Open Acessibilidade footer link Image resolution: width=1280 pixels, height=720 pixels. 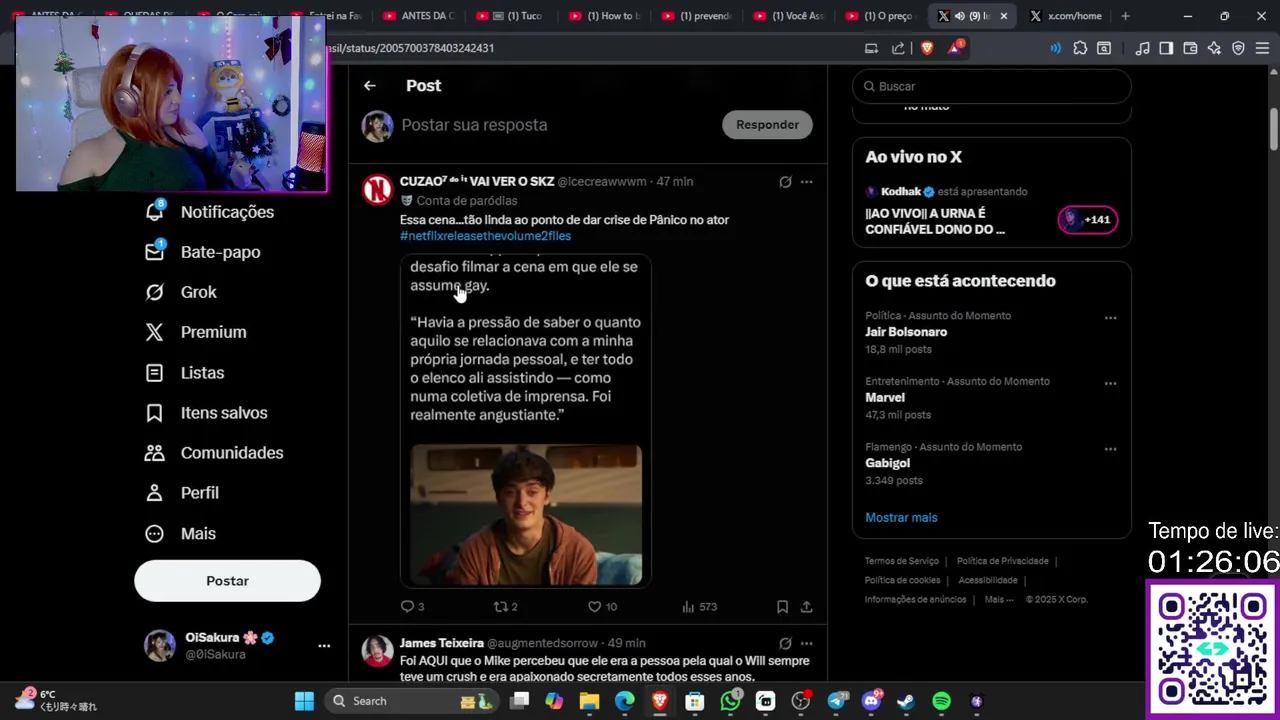[987, 580]
